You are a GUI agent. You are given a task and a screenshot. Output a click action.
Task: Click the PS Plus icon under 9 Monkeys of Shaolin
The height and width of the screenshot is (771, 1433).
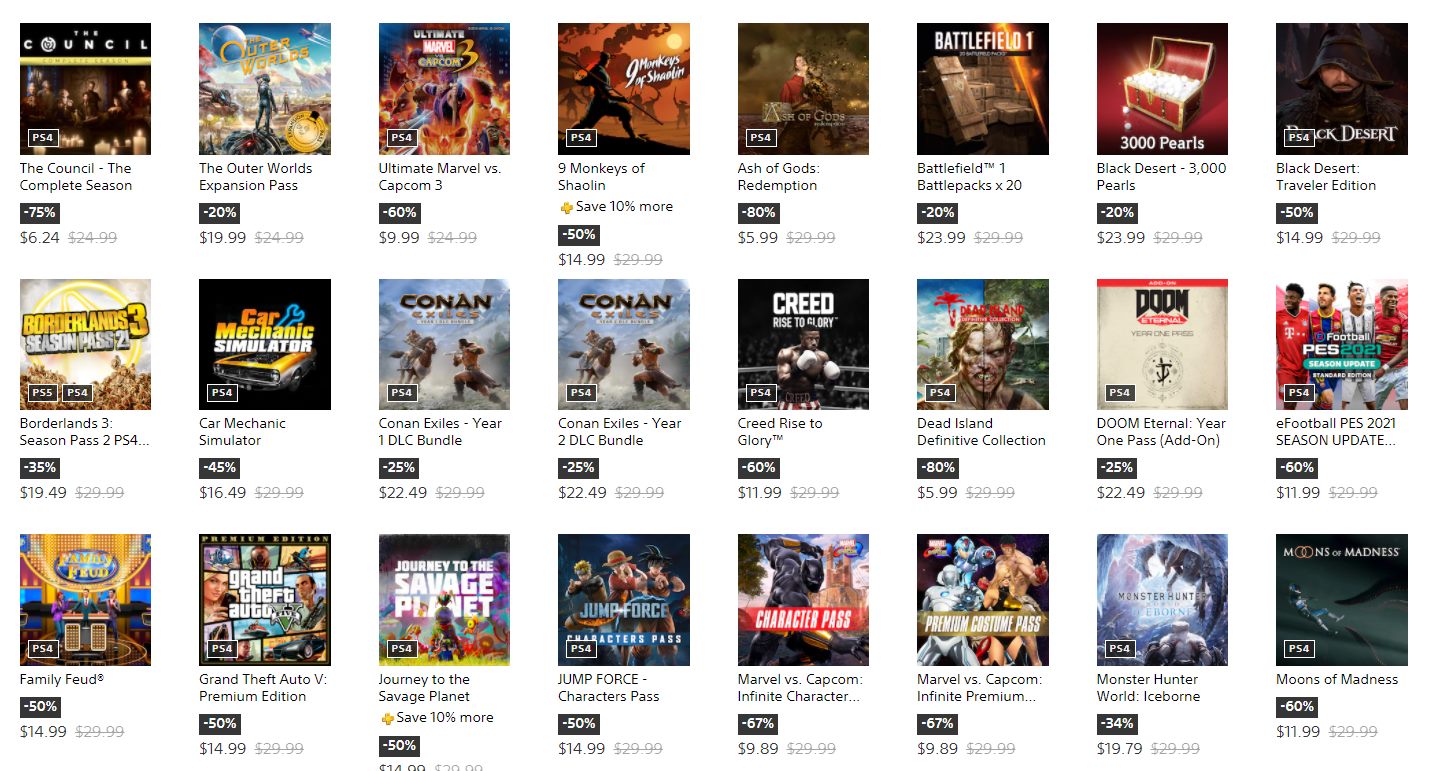coord(567,207)
